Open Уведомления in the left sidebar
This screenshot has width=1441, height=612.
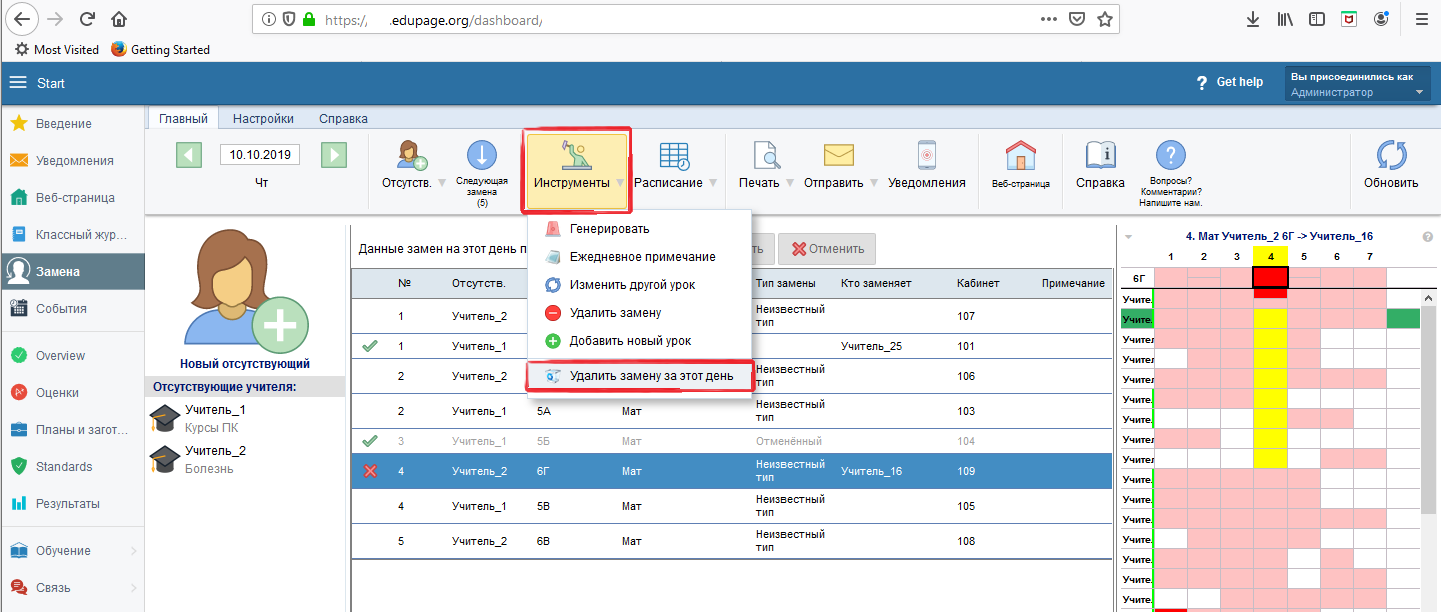(x=72, y=160)
